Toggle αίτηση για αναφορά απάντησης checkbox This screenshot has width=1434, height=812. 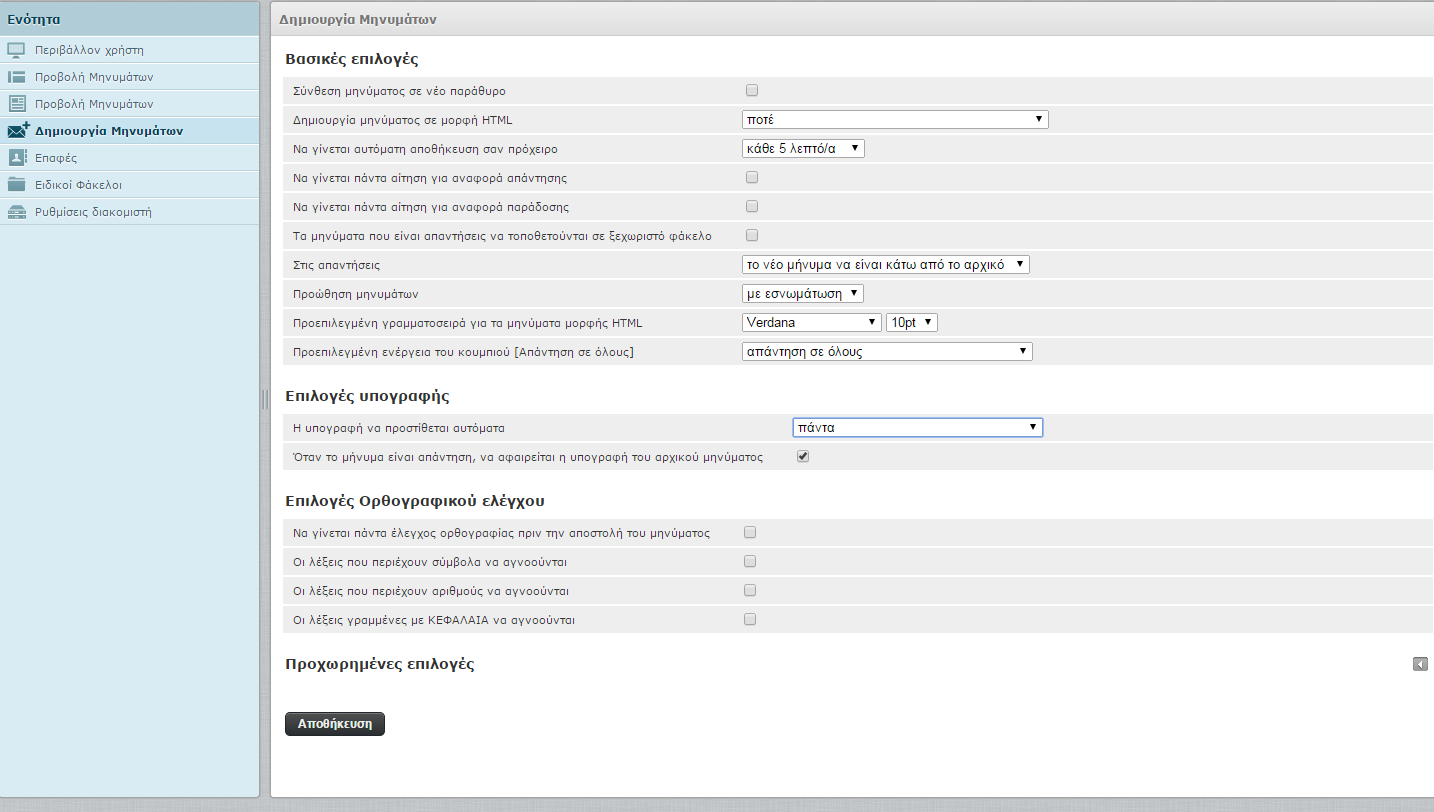[x=752, y=177]
